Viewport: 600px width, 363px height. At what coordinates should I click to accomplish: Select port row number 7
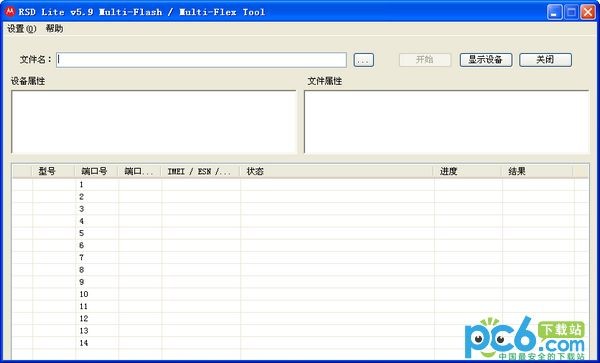(x=300, y=257)
